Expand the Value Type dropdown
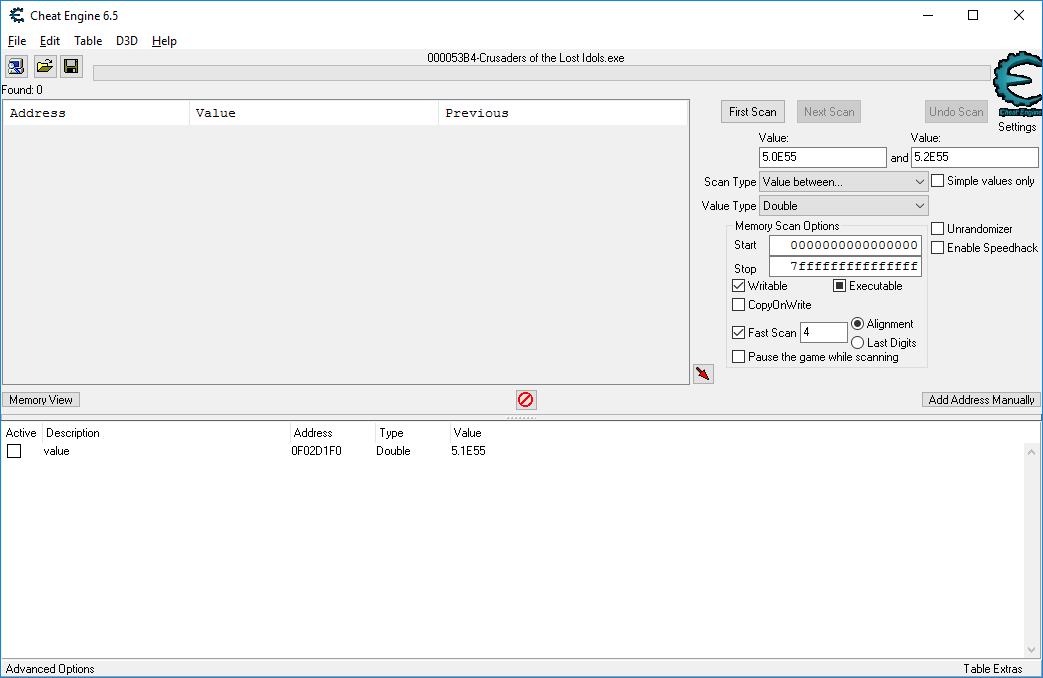 (844, 206)
